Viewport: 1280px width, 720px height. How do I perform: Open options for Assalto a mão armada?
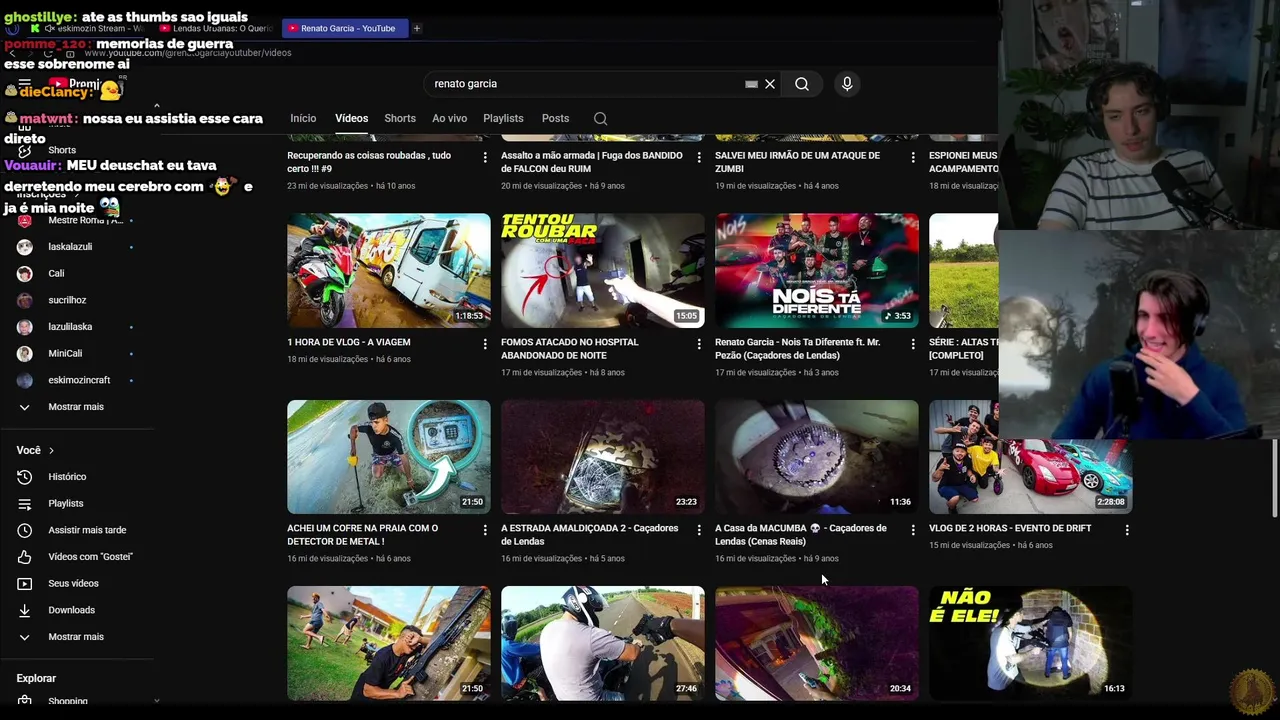point(699,157)
